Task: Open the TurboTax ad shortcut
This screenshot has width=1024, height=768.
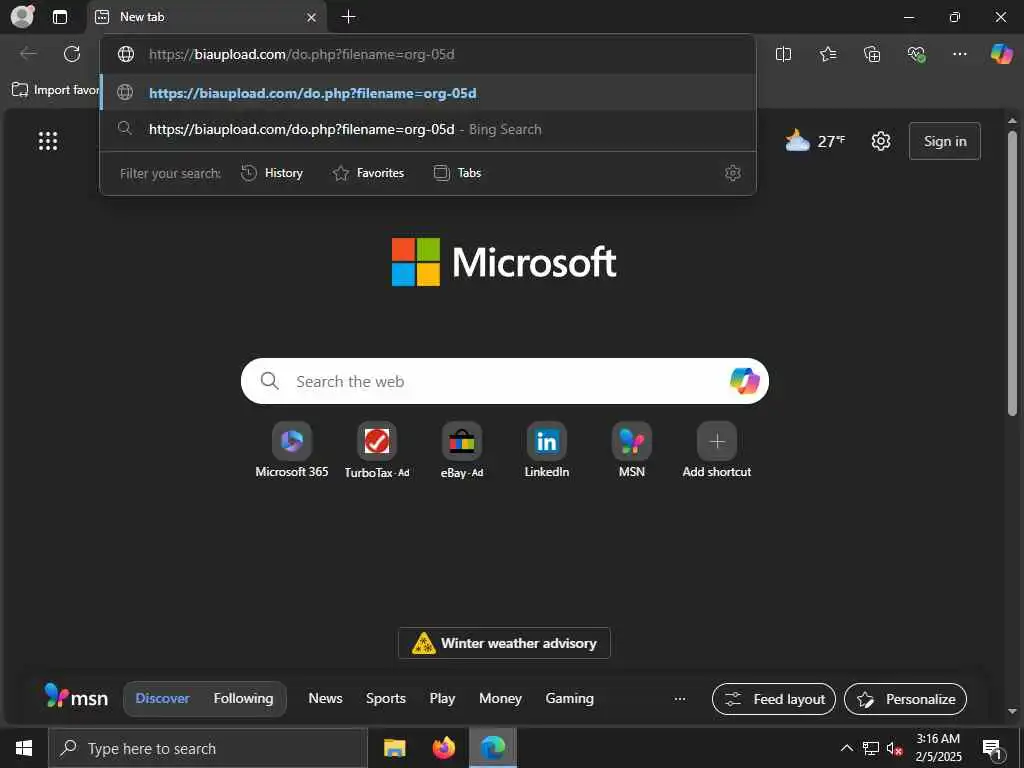Action: click(377, 450)
